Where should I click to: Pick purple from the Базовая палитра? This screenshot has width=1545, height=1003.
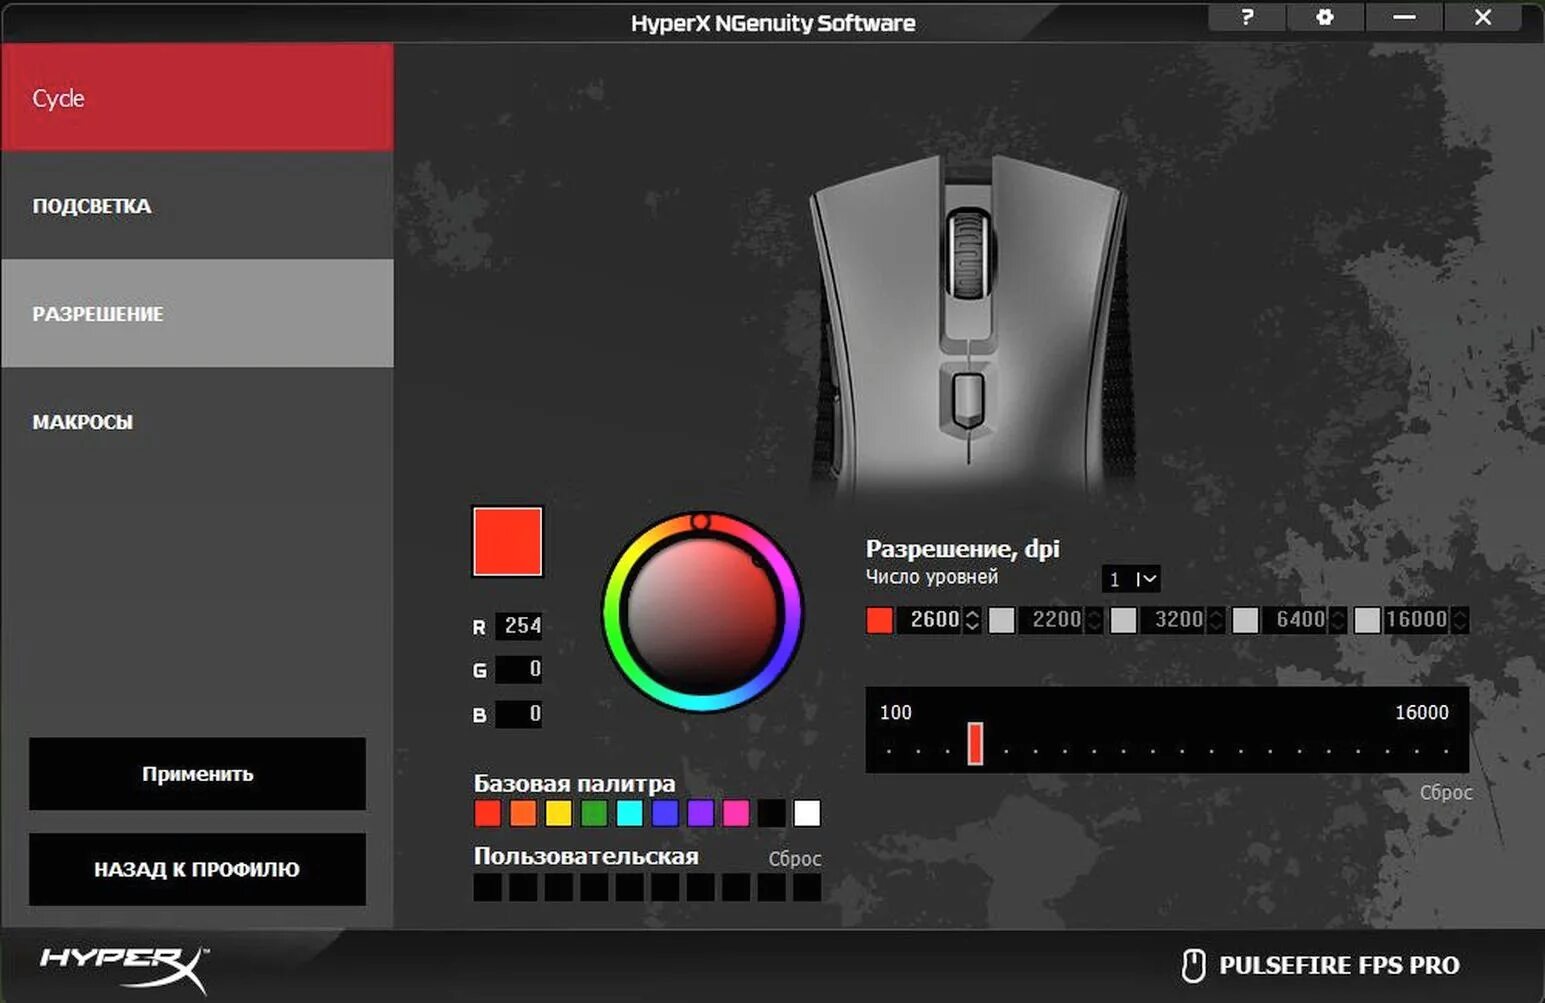(x=701, y=813)
